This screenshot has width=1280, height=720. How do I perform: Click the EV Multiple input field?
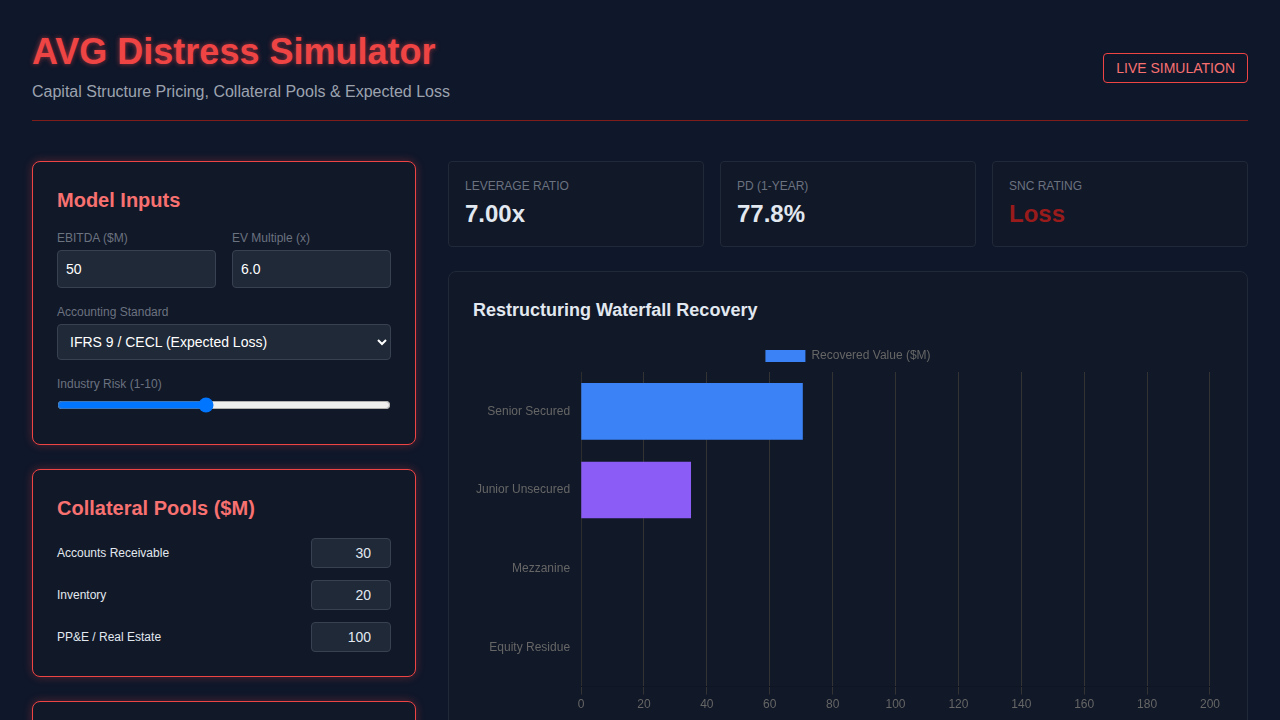click(x=311, y=269)
